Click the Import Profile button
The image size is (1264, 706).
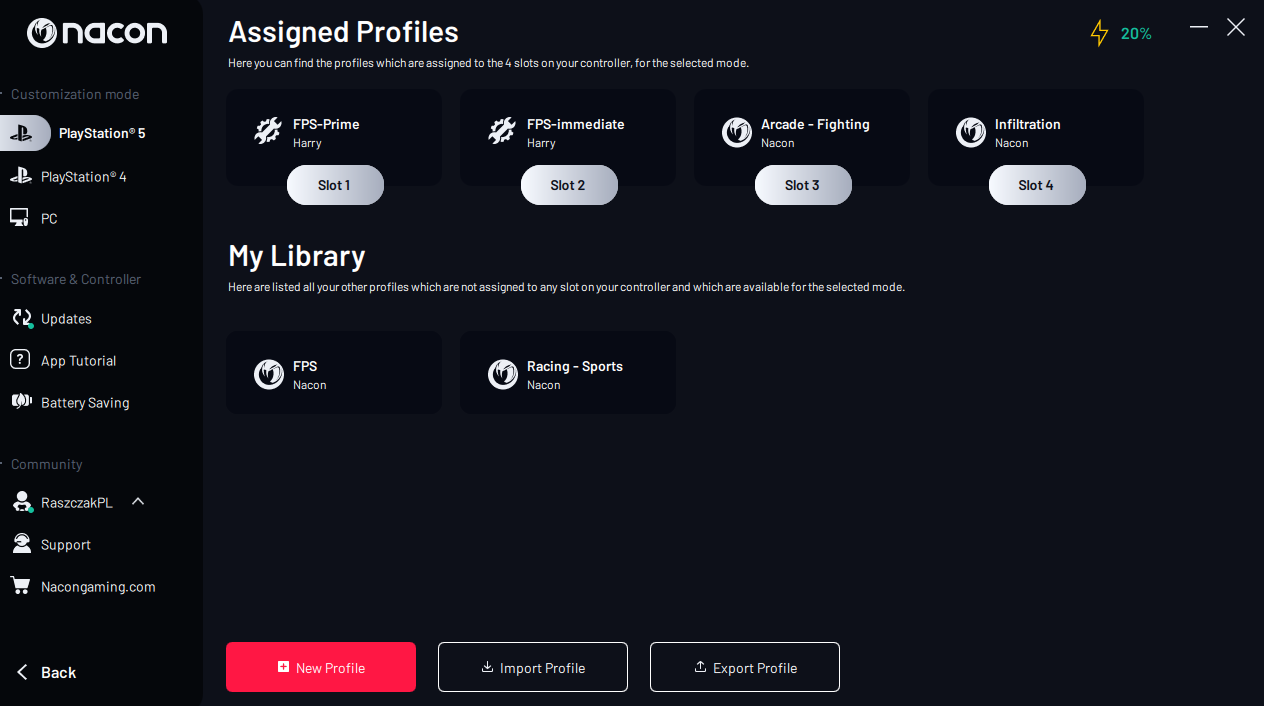533,667
